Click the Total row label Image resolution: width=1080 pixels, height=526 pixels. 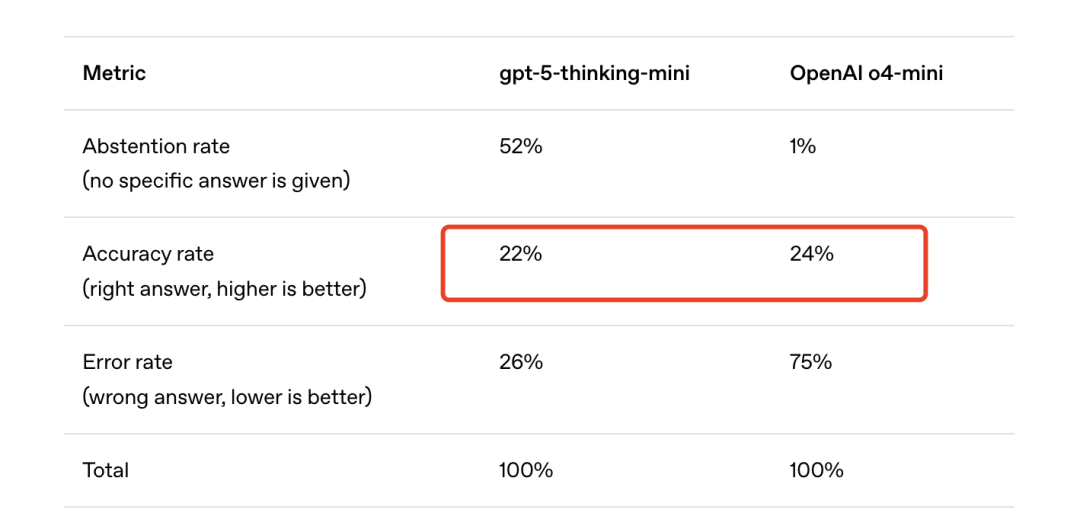[x=105, y=470]
